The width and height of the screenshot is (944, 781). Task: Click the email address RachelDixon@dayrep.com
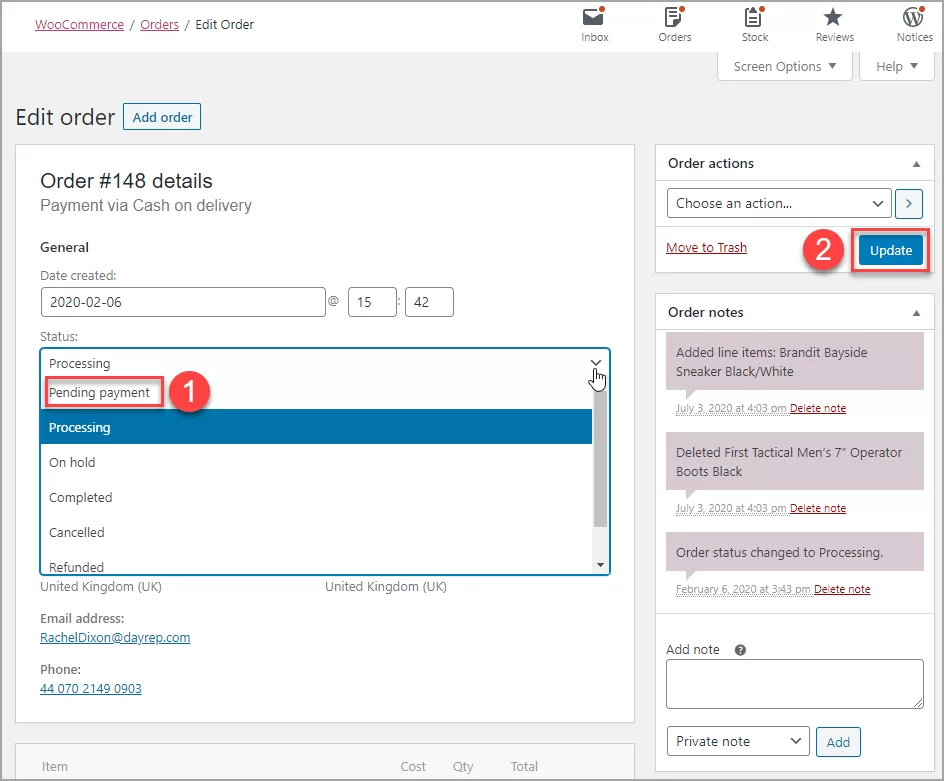(x=114, y=637)
